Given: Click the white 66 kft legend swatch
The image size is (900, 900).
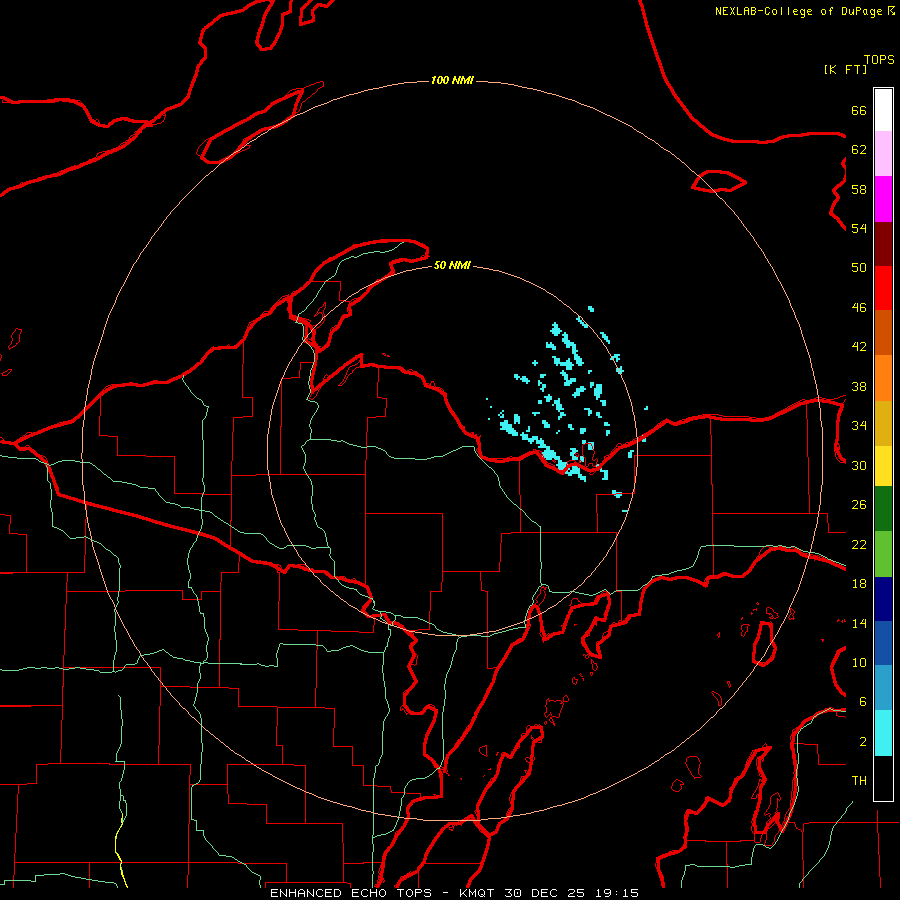Looking at the screenshot, I should pos(883,110).
